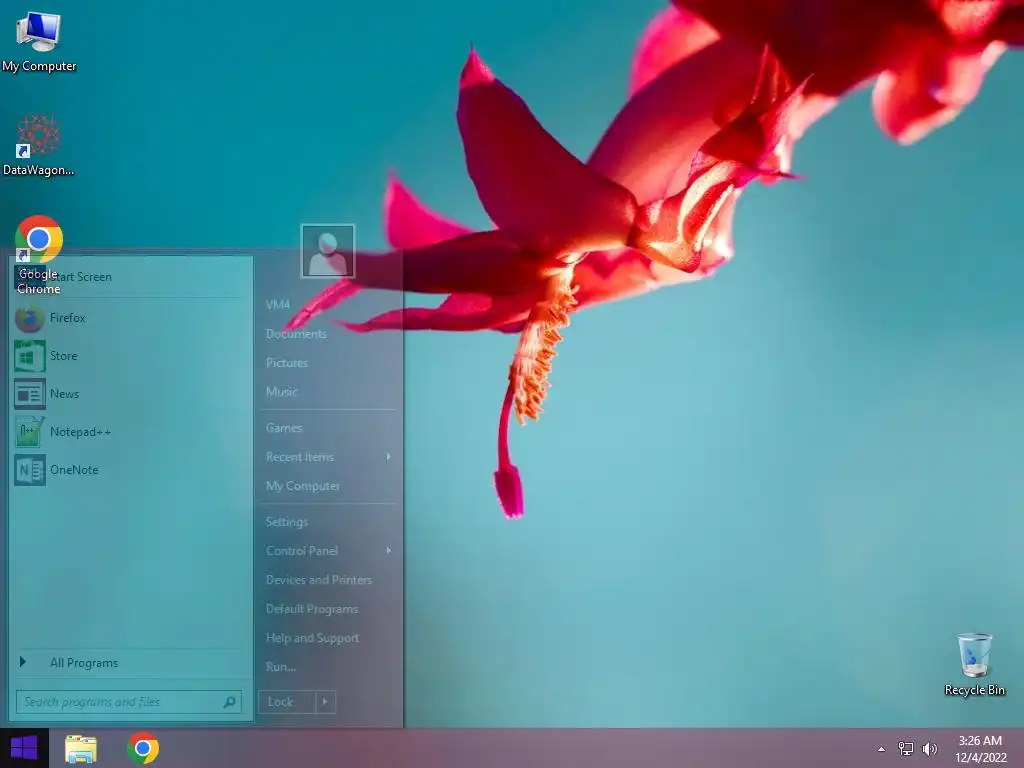Viewport: 1024px width, 768px height.
Task: Expand the Recent Items submenu arrow
Action: coord(389,456)
